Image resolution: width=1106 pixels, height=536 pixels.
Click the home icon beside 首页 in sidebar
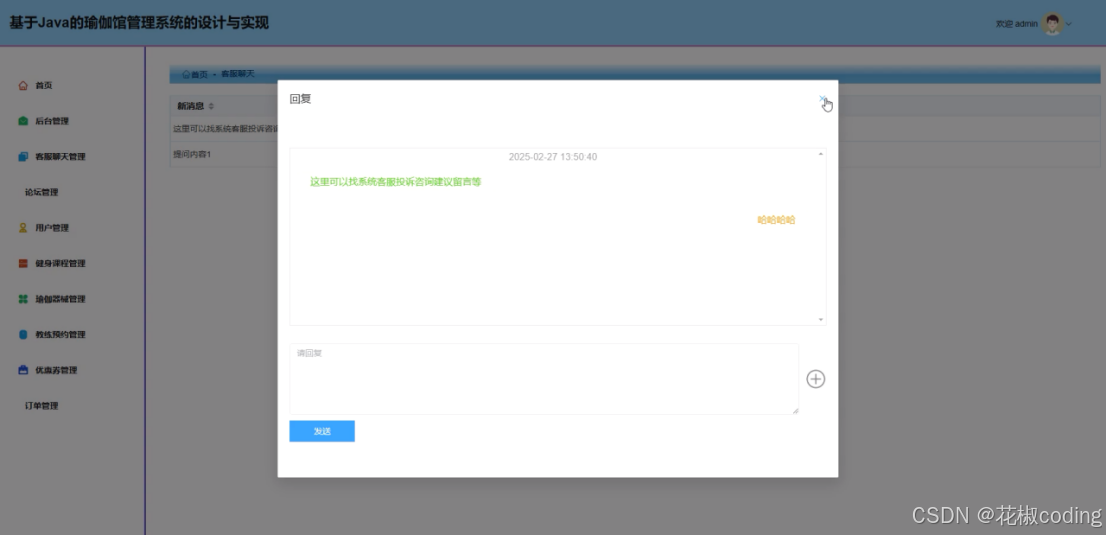(23, 85)
